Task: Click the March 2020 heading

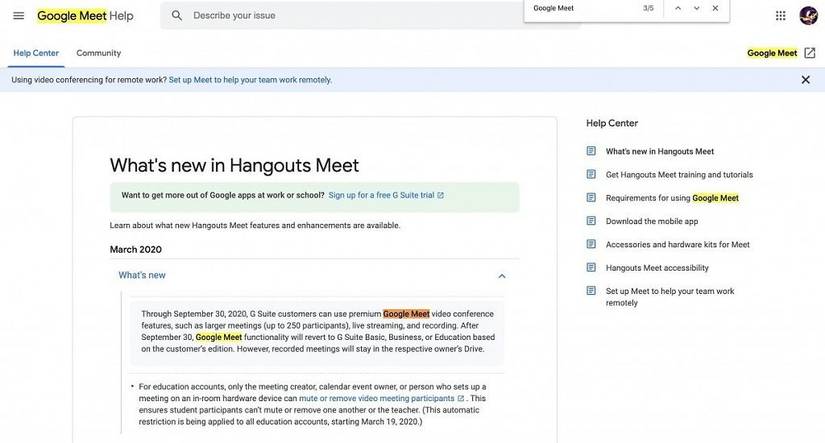Action: [136, 249]
